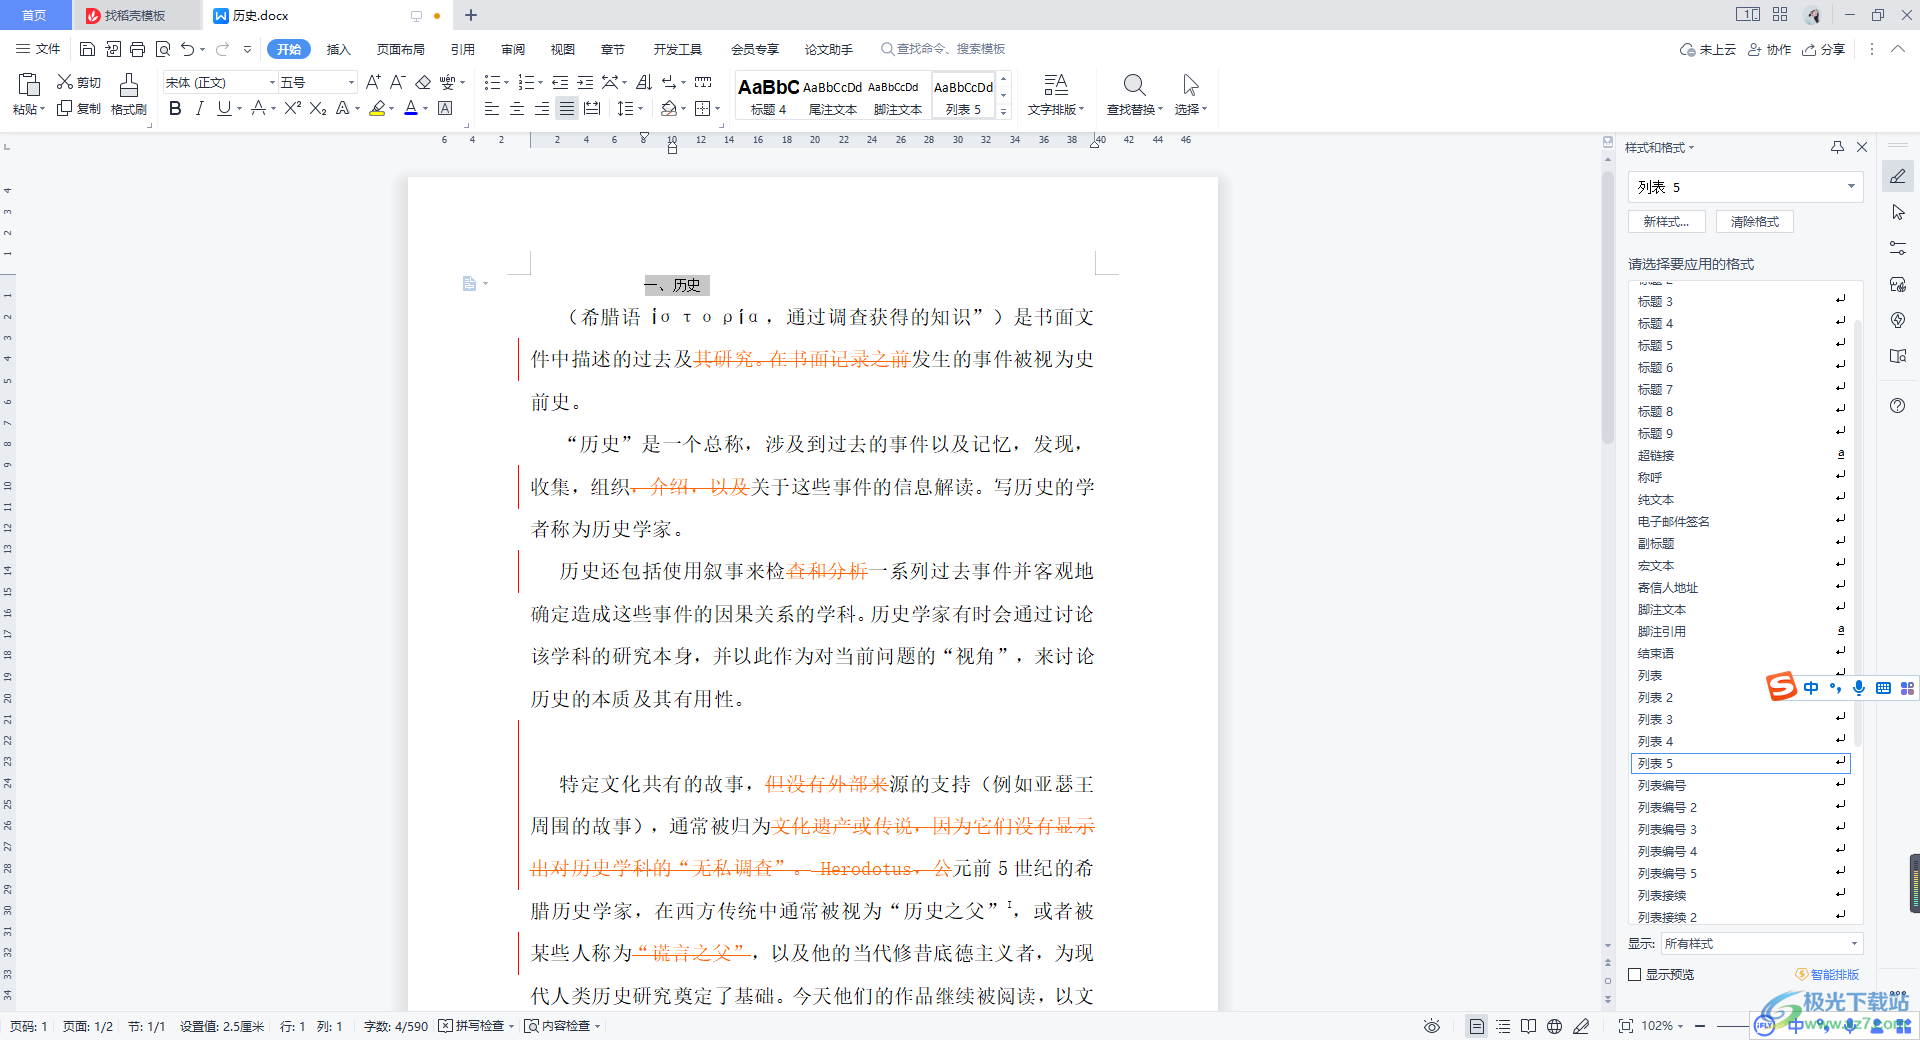This screenshot has width=1920, height=1040.
Task: Open the 审阅 ribbon tab
Action: (x=513, y=49)
